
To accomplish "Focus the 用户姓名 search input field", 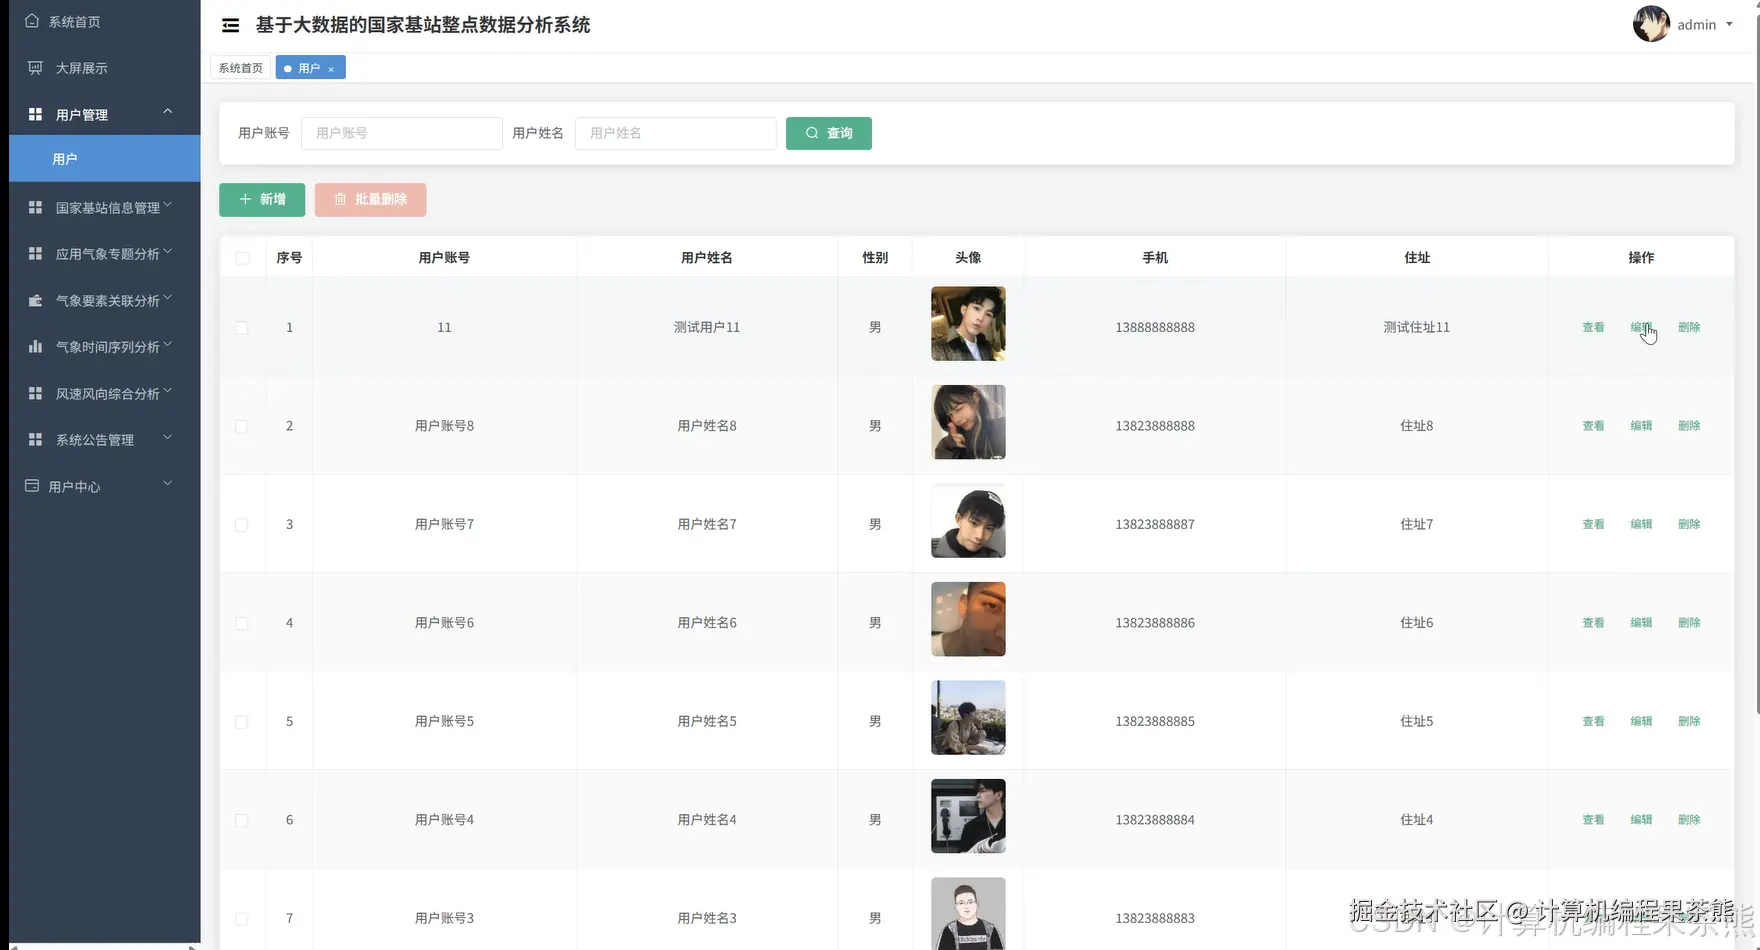I will 676,133.
